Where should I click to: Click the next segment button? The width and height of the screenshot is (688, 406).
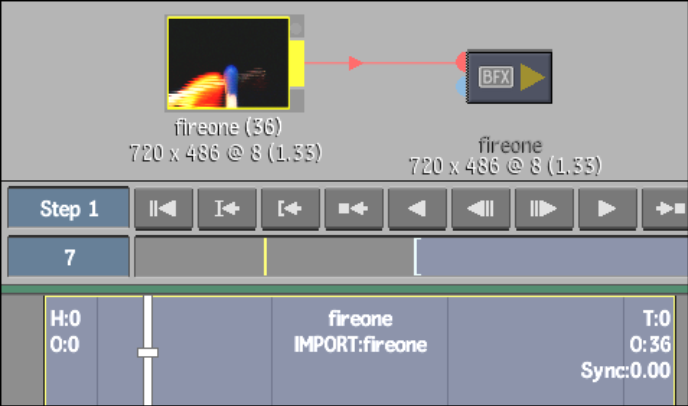pos(665,208)
